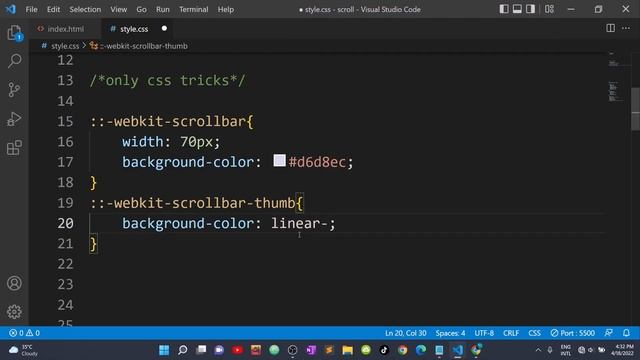Viewport: 640px width, 360px height.
Task: Click the taskbar clock showing 4:32 PM
Action: [622, 350]
